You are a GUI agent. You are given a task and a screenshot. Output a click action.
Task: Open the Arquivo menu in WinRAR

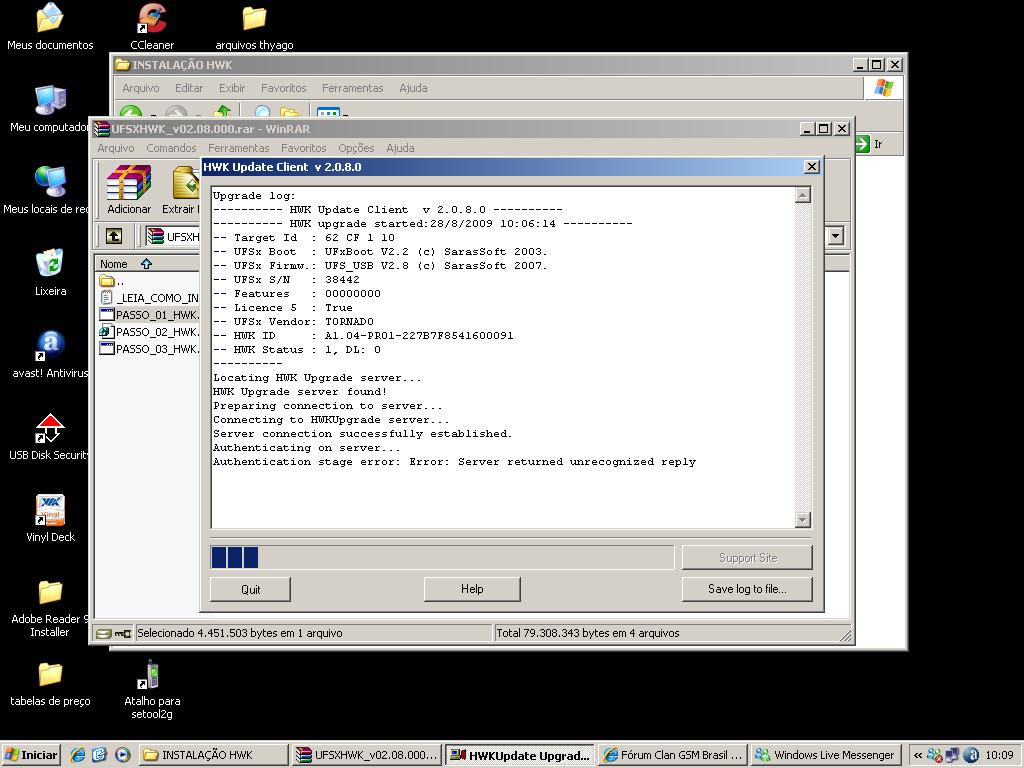tap(116, 148)
